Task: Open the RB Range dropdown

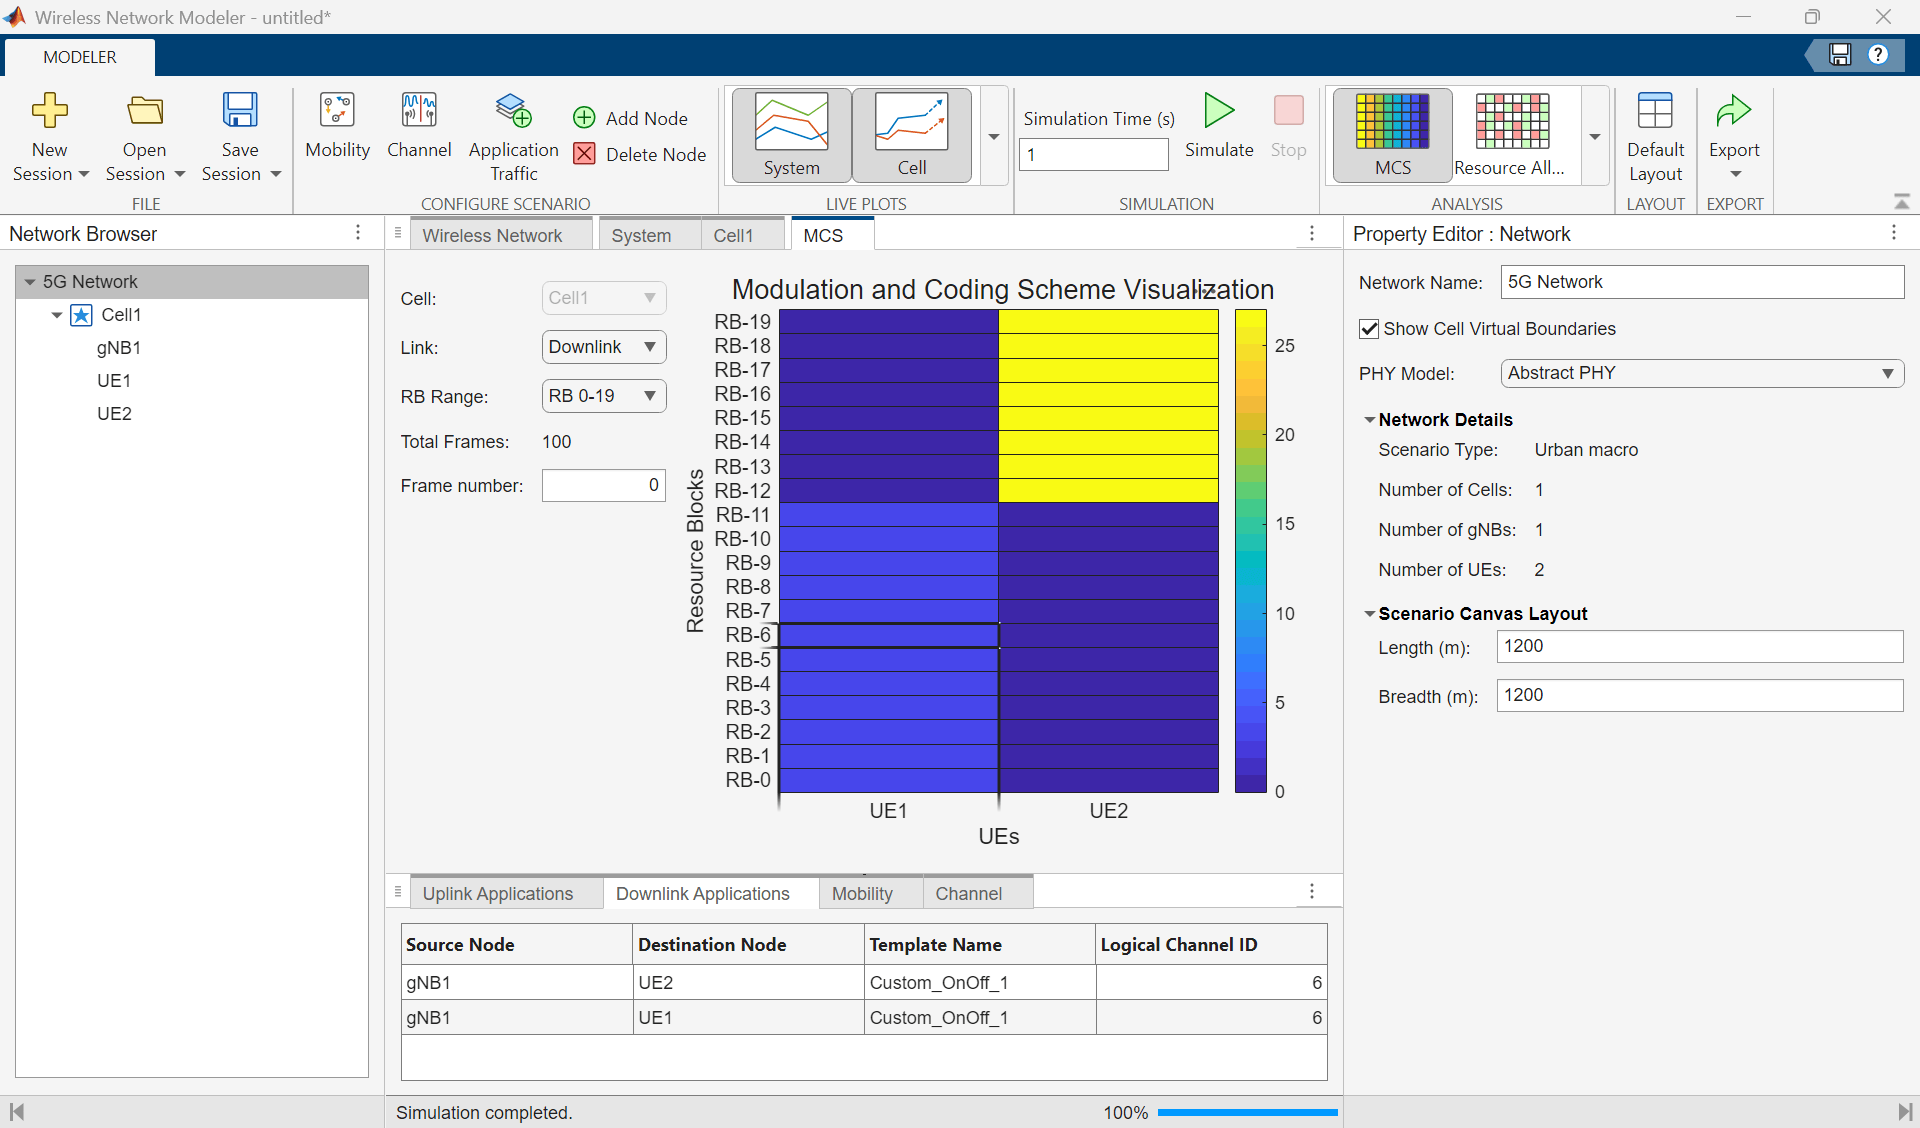Action: 603,396
